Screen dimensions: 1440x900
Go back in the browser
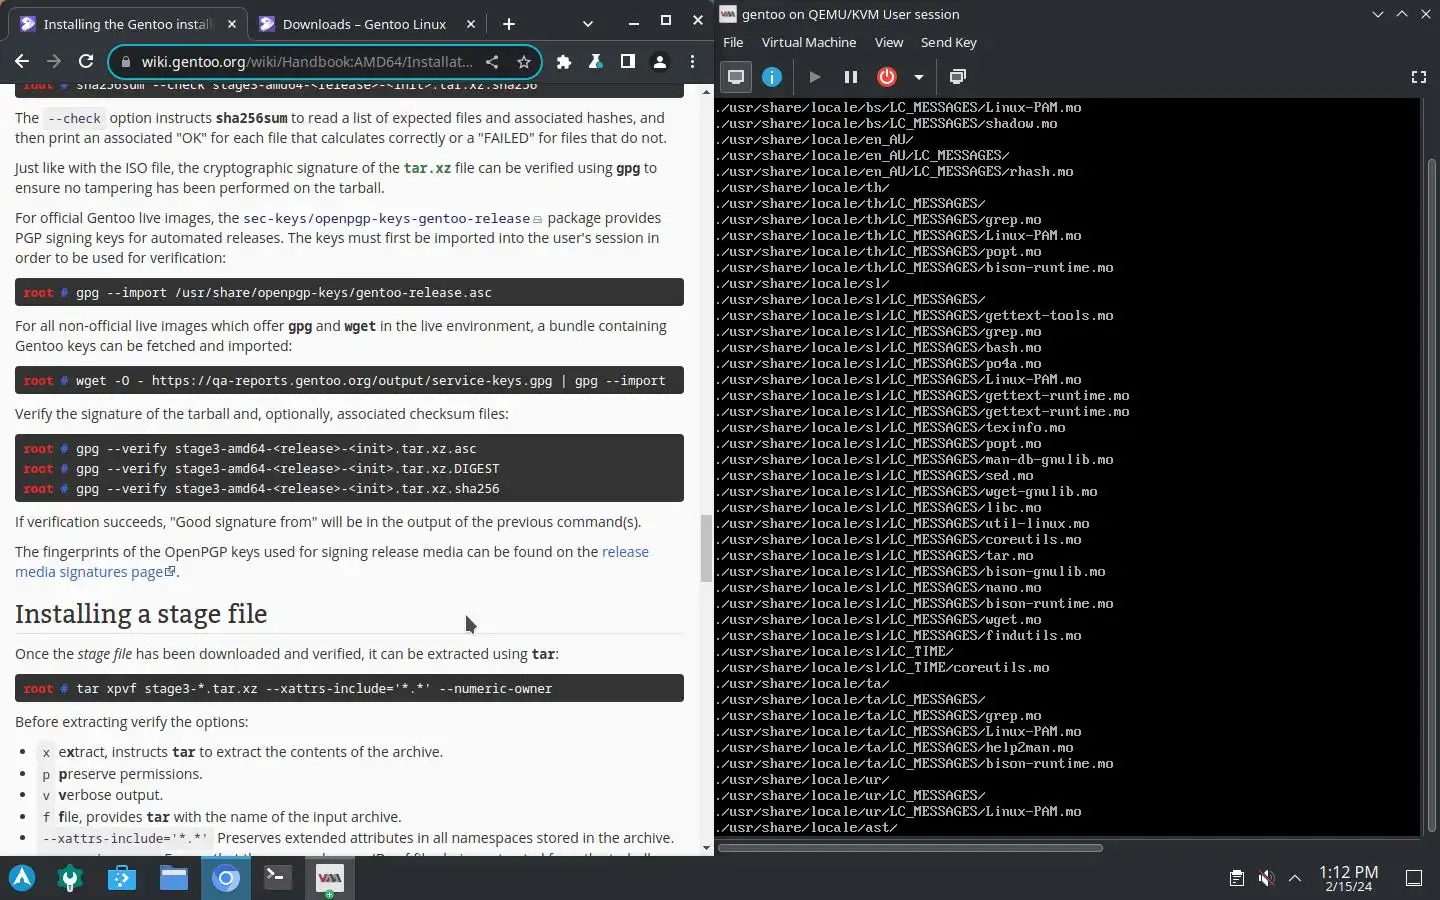click(x=22, y=62)
